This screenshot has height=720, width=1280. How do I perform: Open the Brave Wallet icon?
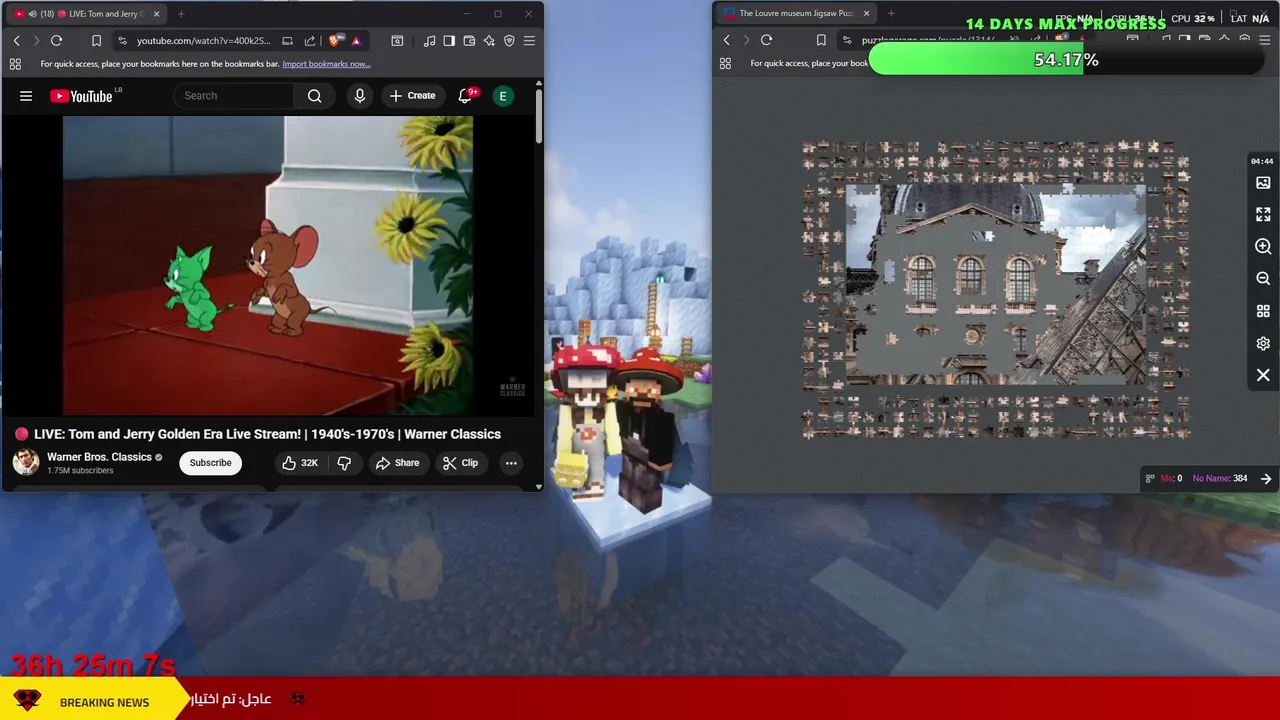pyautogui.click(x=469, y=40)
